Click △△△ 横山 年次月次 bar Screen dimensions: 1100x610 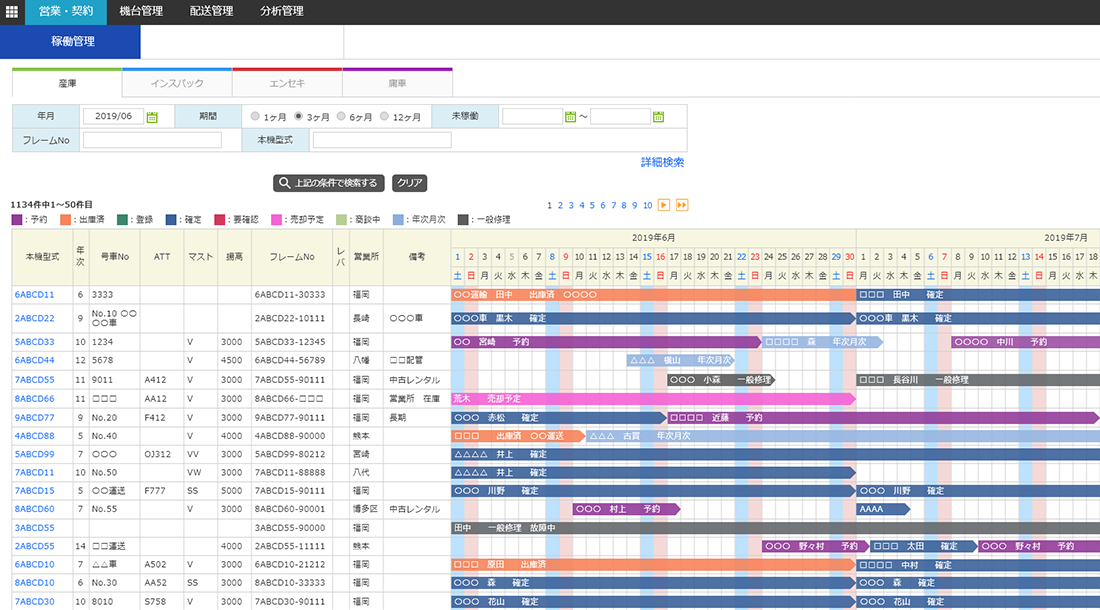(680, 360)
